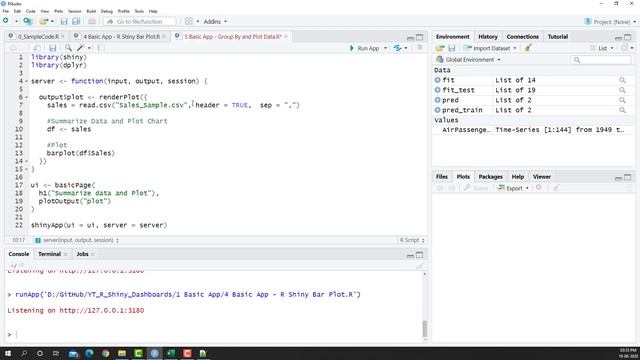Expand the fit object in Environment
The height and width of the screenshot is (360, 640).
point(438,80)
